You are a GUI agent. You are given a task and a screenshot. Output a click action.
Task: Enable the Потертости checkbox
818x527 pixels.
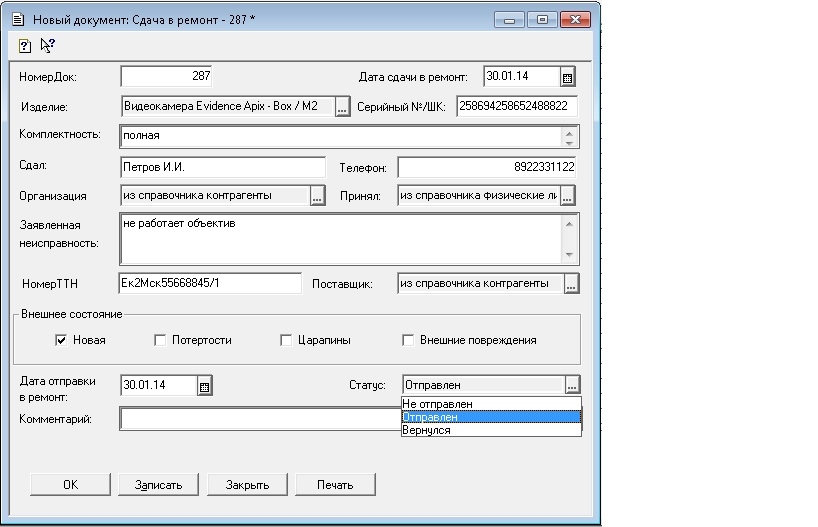point(160,340)
